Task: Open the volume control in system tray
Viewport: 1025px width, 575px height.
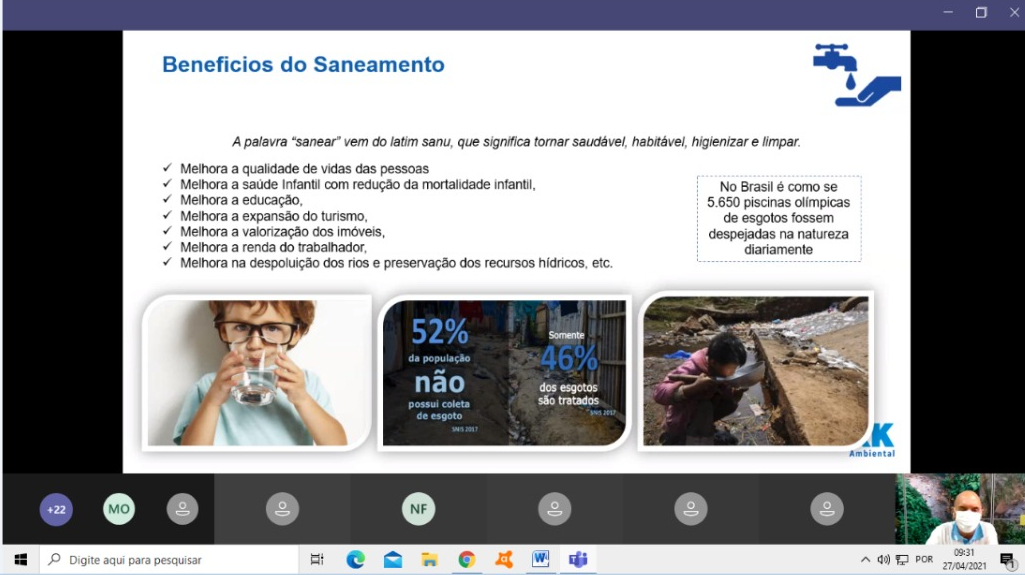Action: (883, 560)
